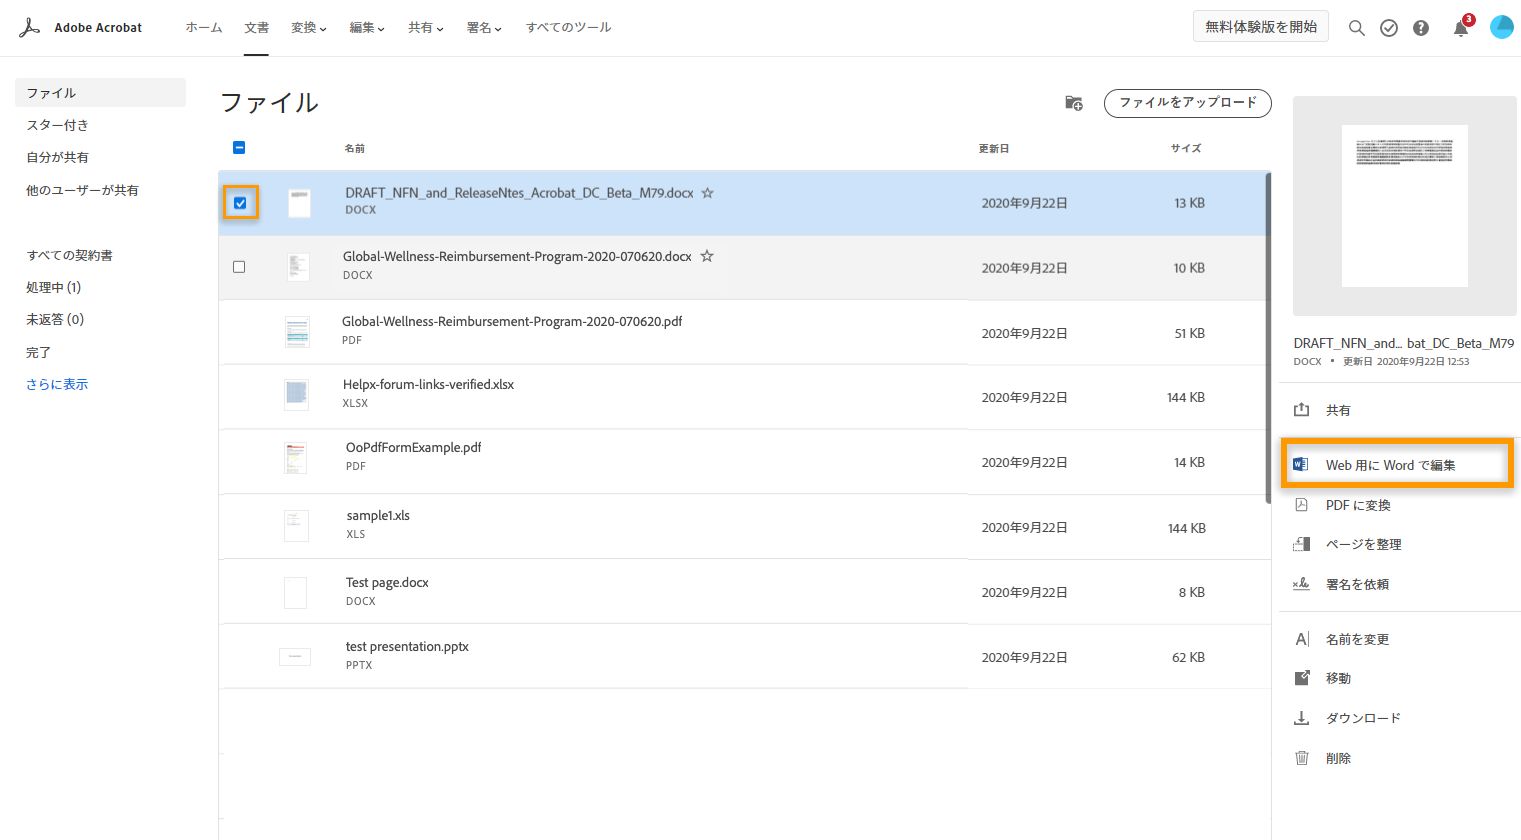Sort by the サイズ column header
This screenshot has height=840, width=1521.
[1186, 148]
